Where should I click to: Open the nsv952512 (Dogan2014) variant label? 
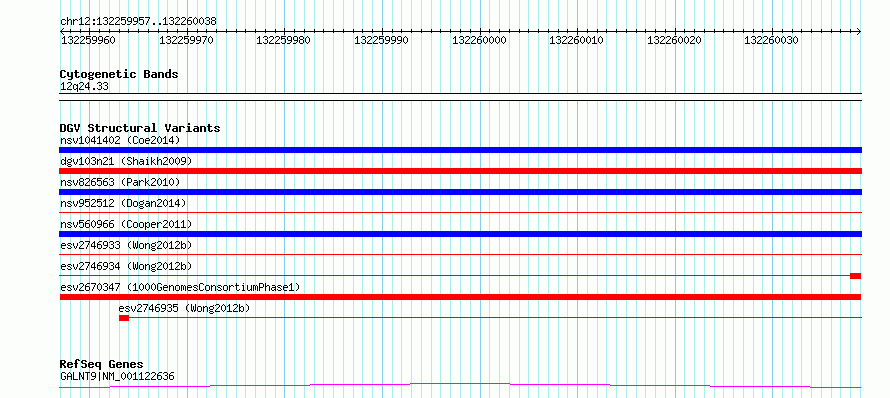click(123, 203)
